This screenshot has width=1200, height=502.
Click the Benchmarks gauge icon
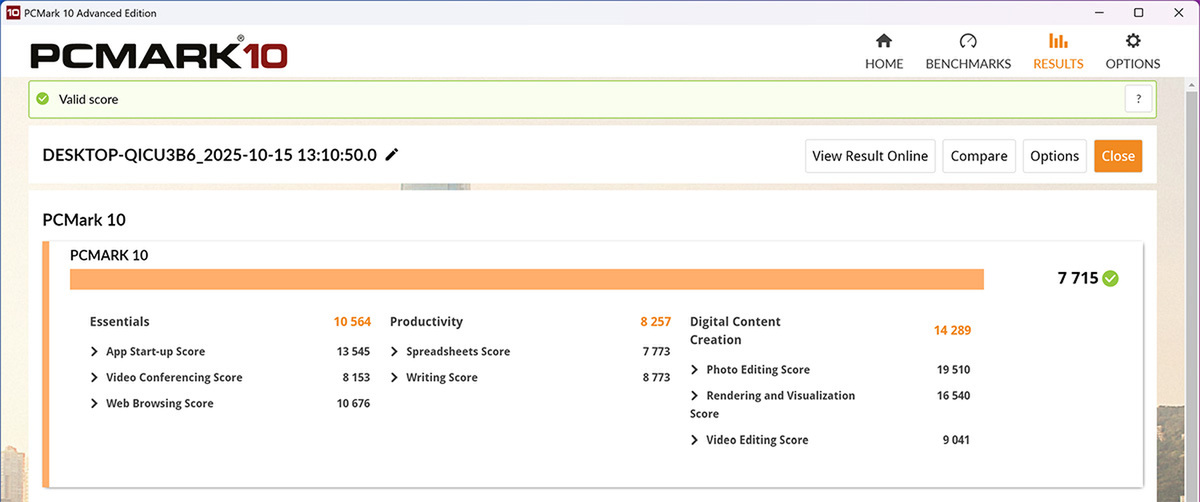(x=968, y=41)
